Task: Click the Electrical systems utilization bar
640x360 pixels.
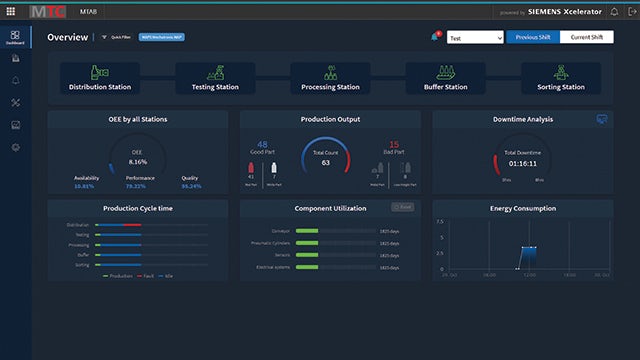Action: (336, 267)
